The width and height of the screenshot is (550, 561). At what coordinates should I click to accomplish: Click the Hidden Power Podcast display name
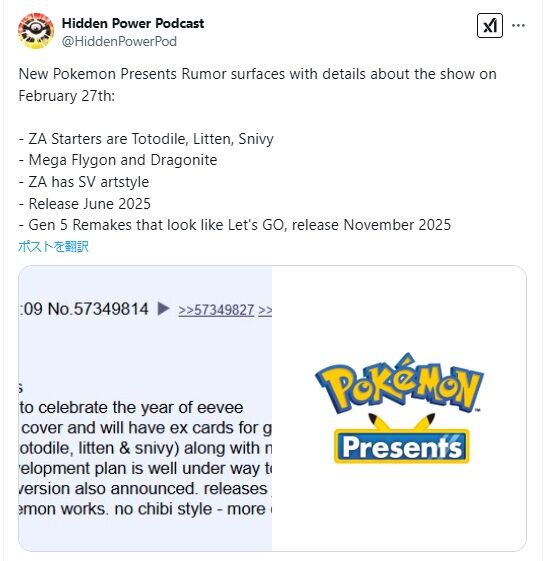(133, 23)
